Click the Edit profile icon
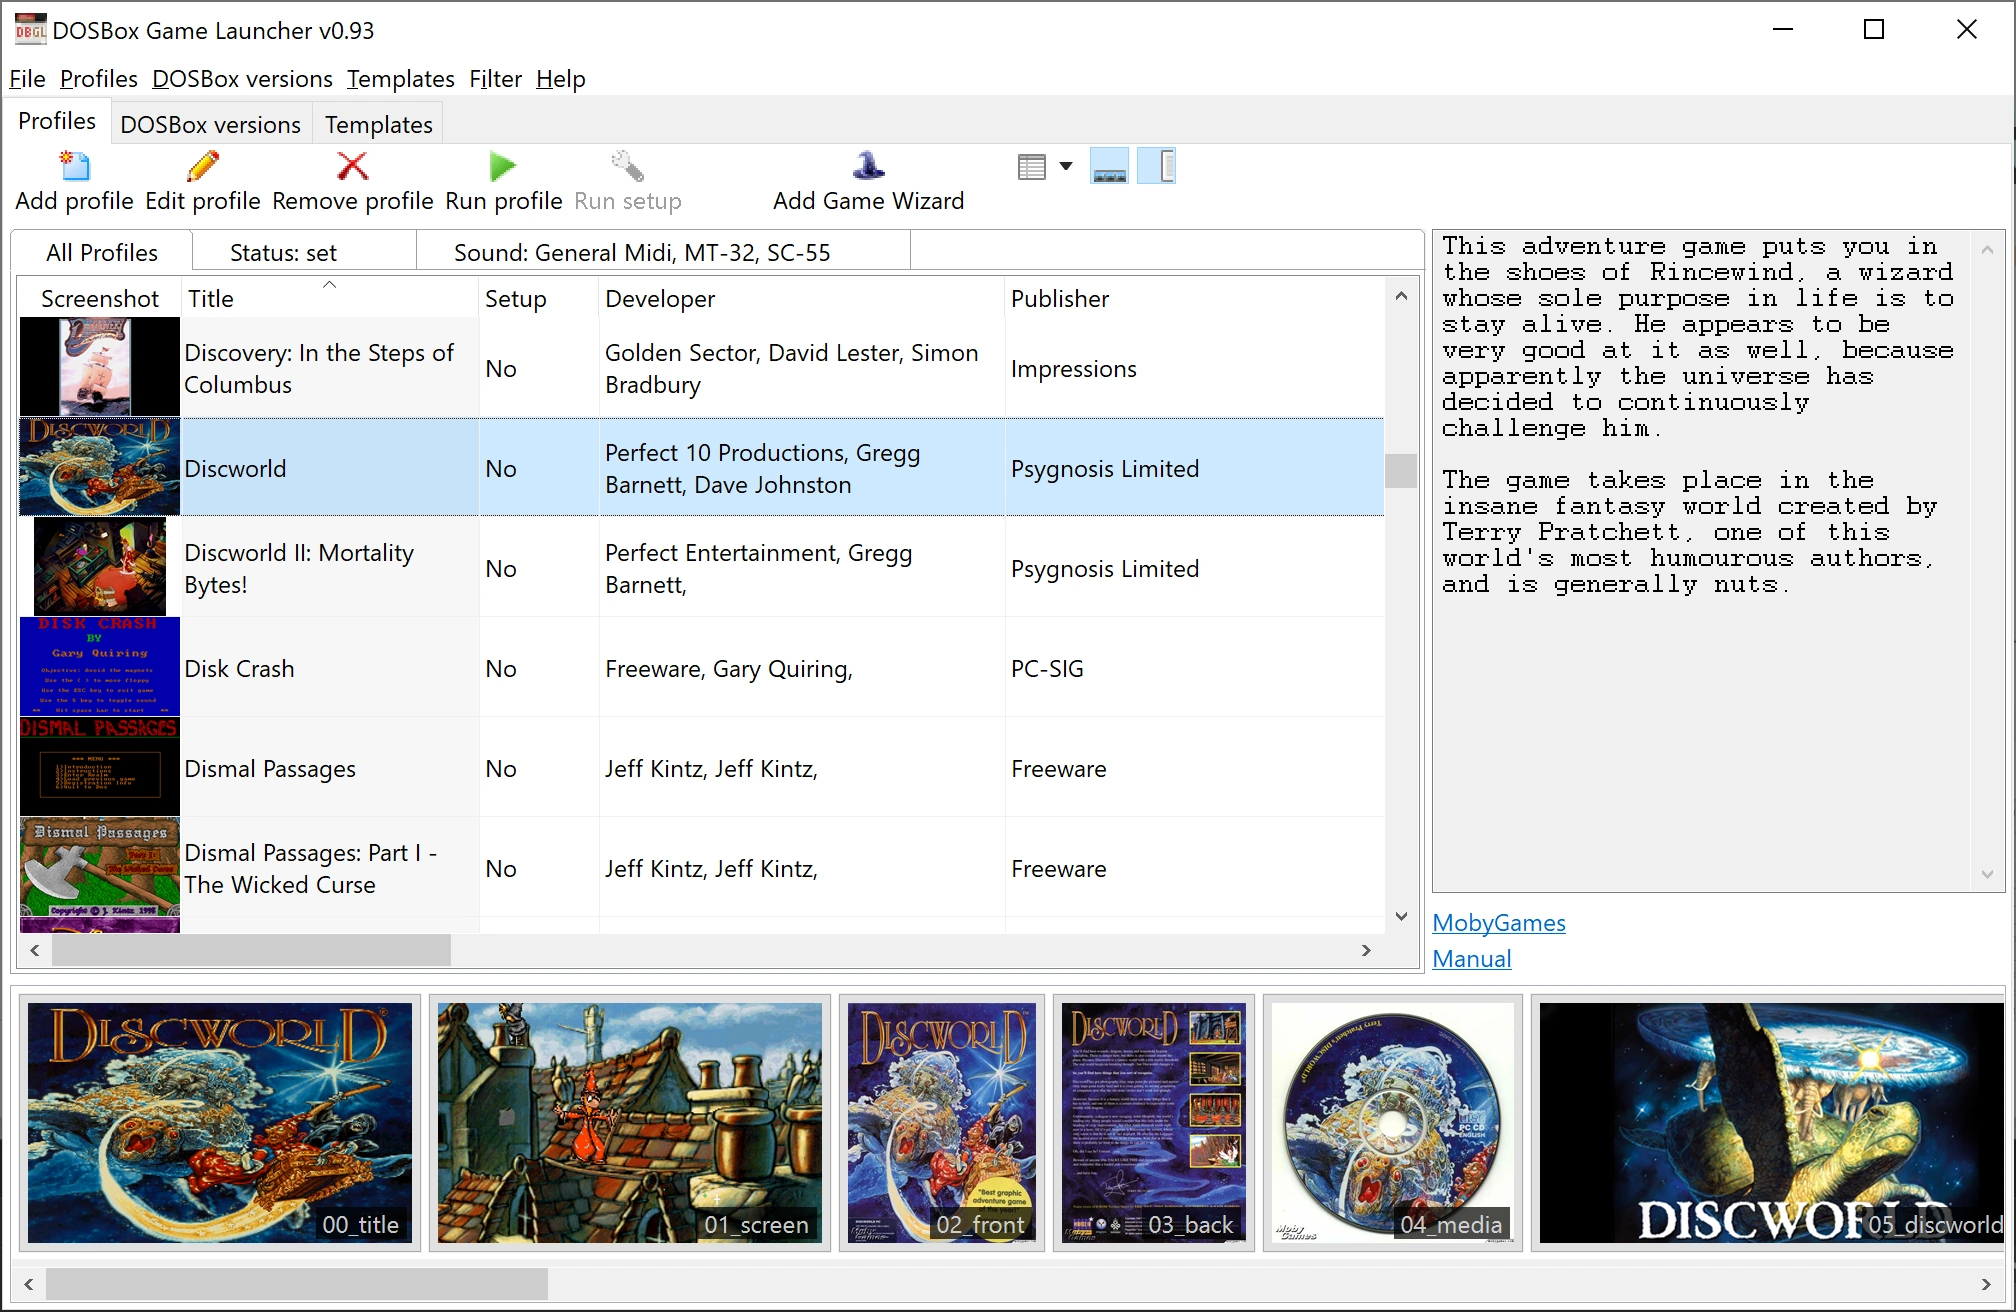 coord(201,166)
